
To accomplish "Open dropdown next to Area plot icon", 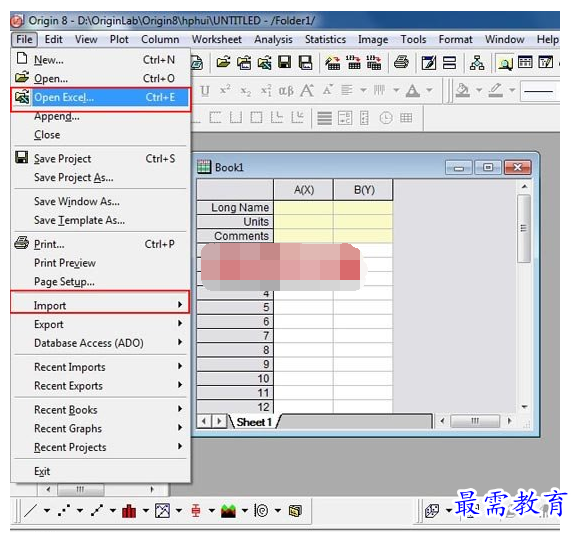I will point(245,510).
